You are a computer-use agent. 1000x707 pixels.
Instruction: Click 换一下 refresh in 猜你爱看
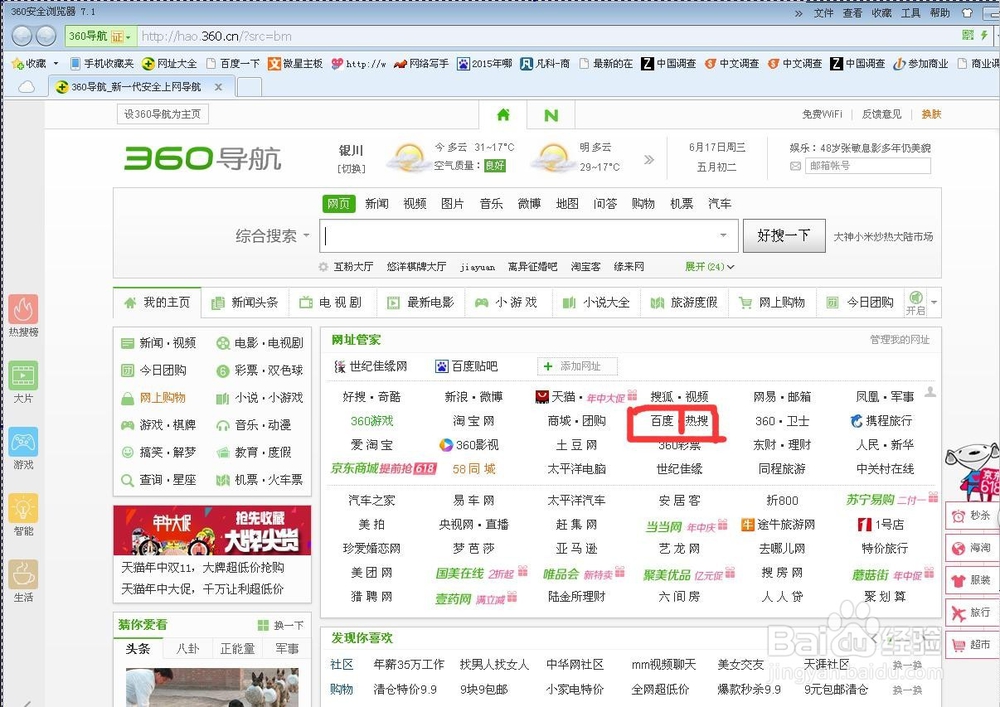pyautogui.click(x=281, y=625)
